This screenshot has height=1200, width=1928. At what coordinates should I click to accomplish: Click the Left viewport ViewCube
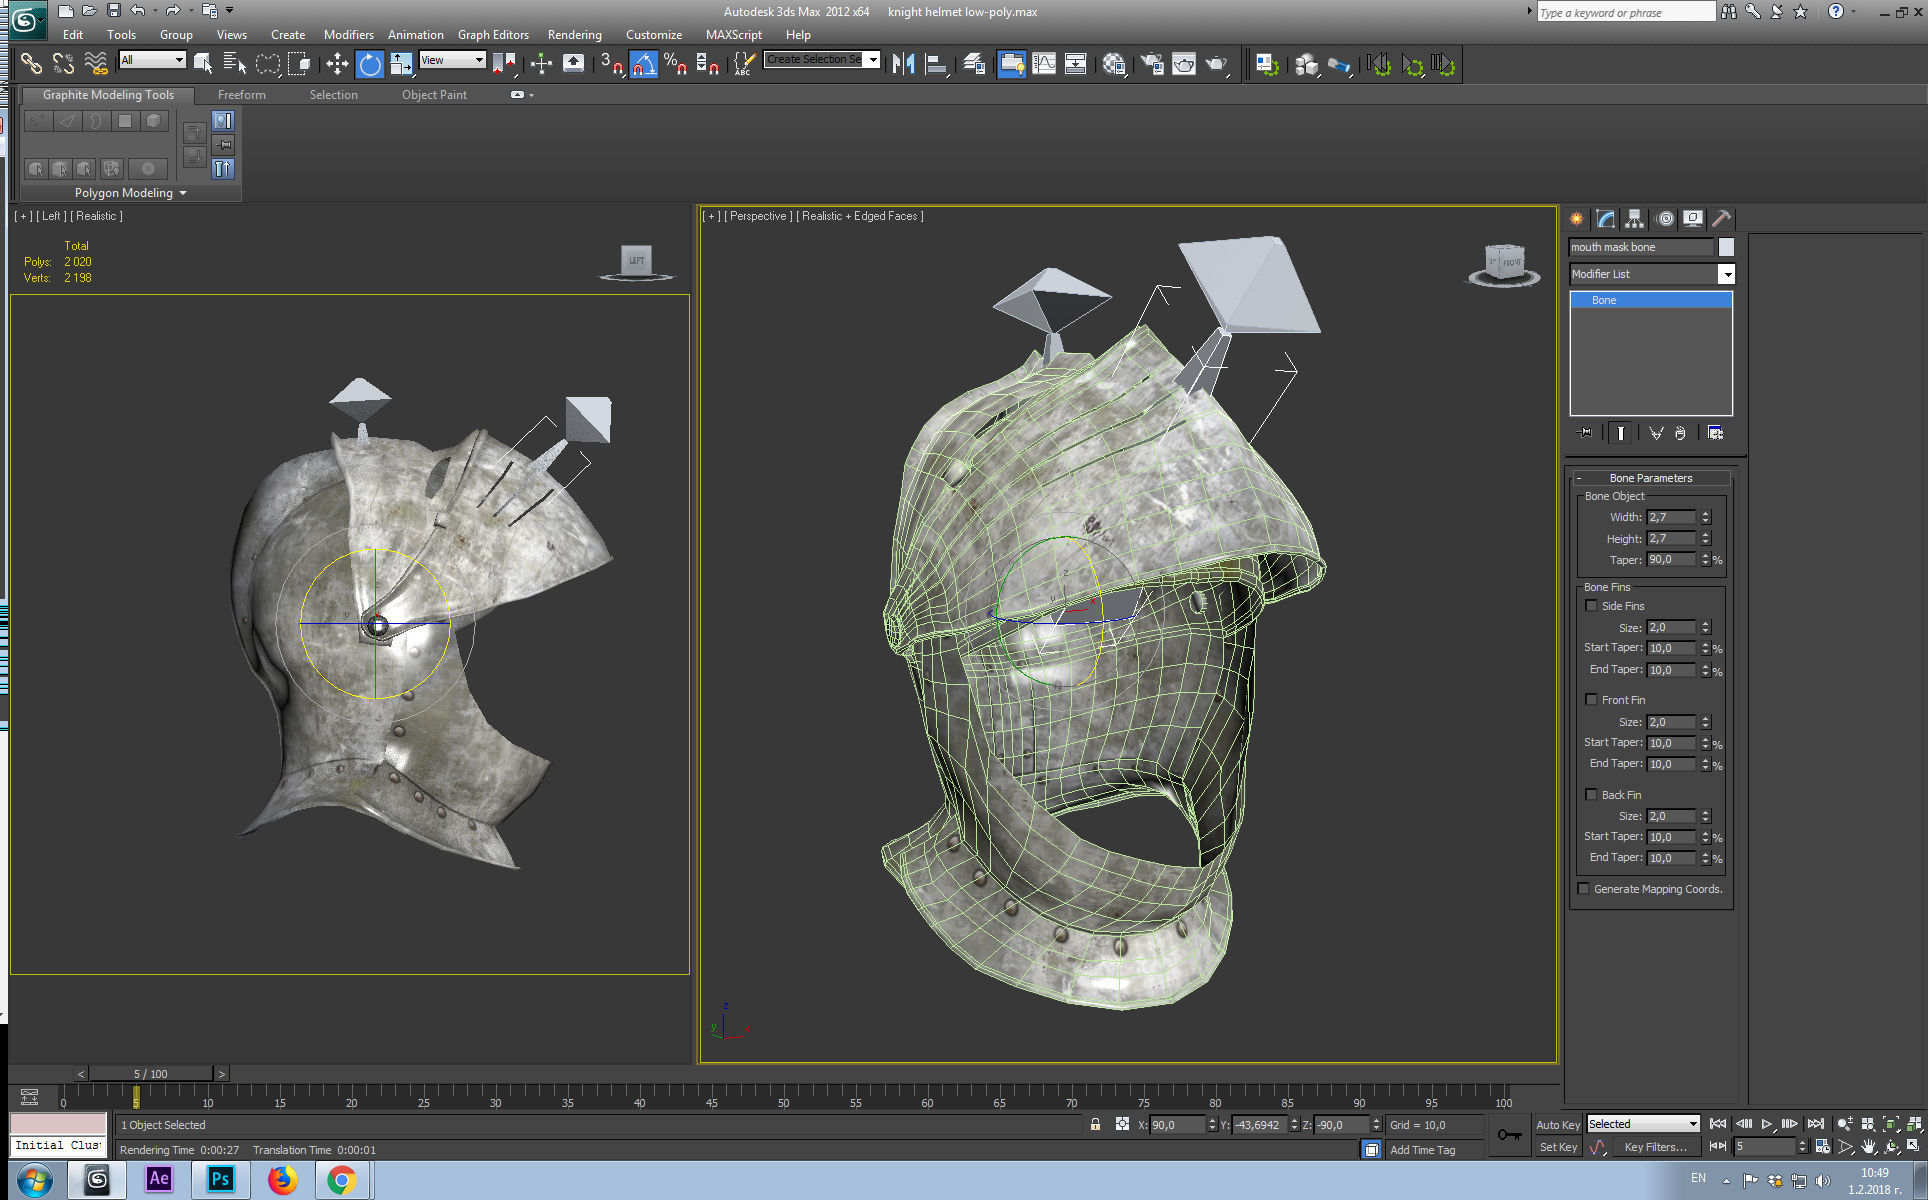(637, 261)
